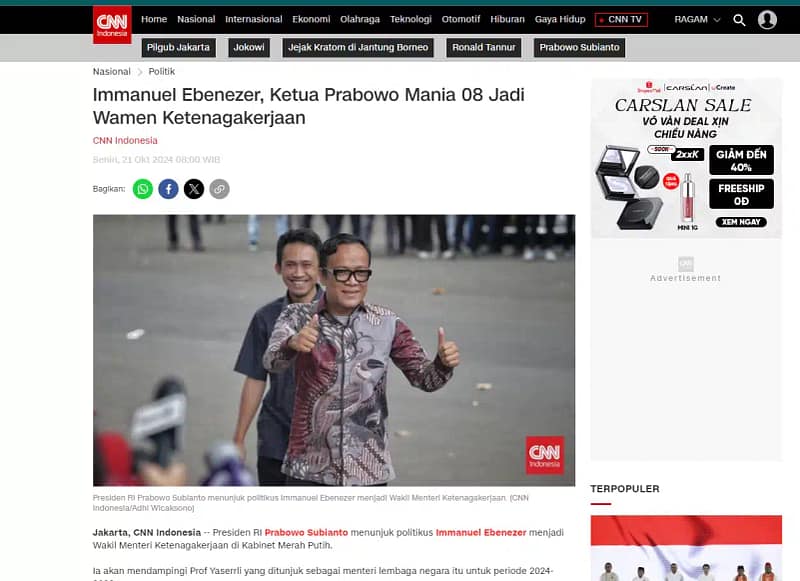
Task: Open the search magnifier icon
Action: (x=739, y=20)
